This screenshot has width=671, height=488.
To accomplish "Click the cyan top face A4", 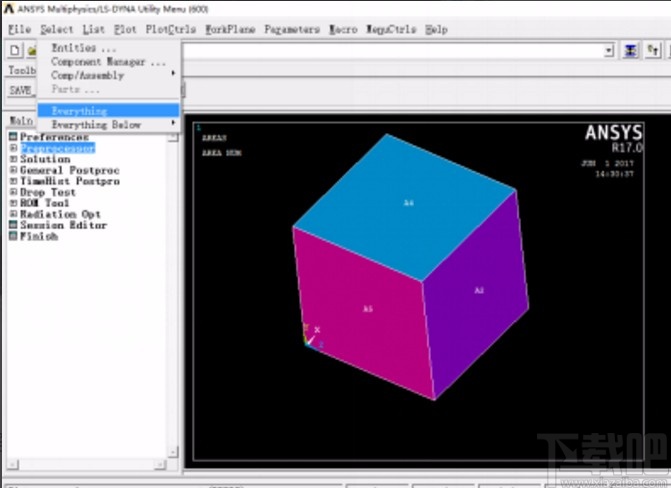I will [x=407, y=203].
